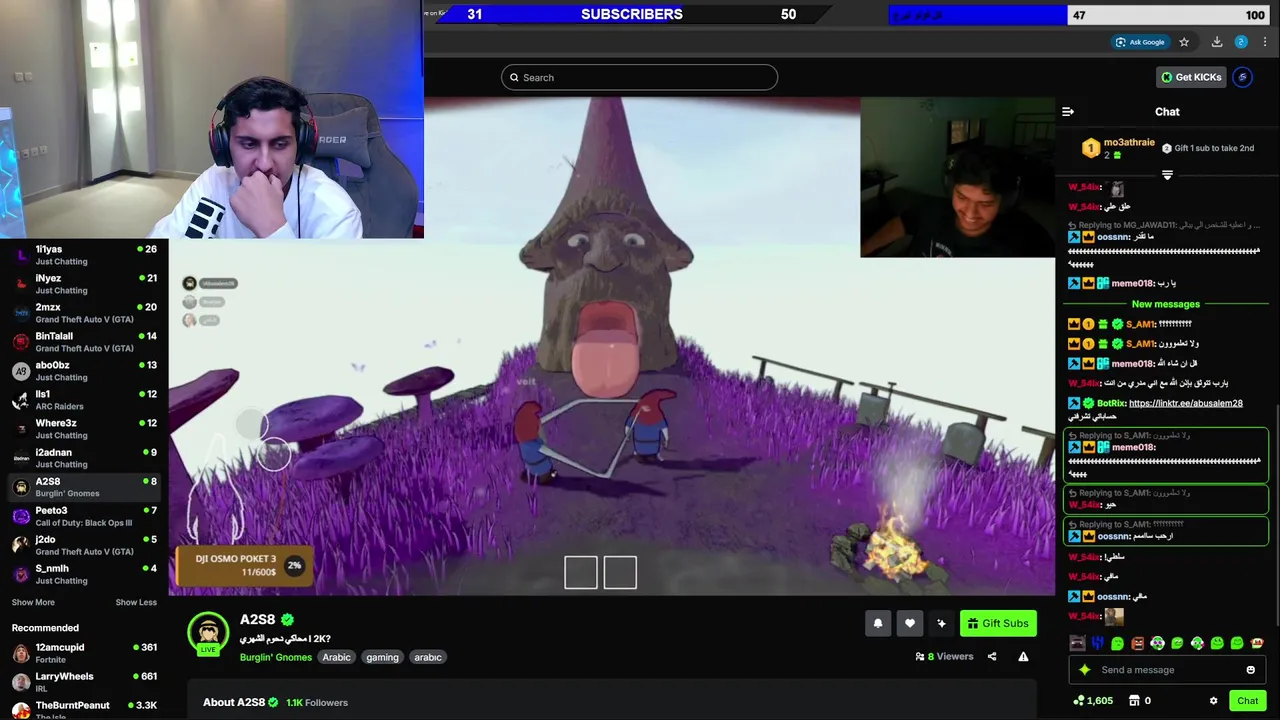Pick the blue trident emote

[x=1097, y=643]
